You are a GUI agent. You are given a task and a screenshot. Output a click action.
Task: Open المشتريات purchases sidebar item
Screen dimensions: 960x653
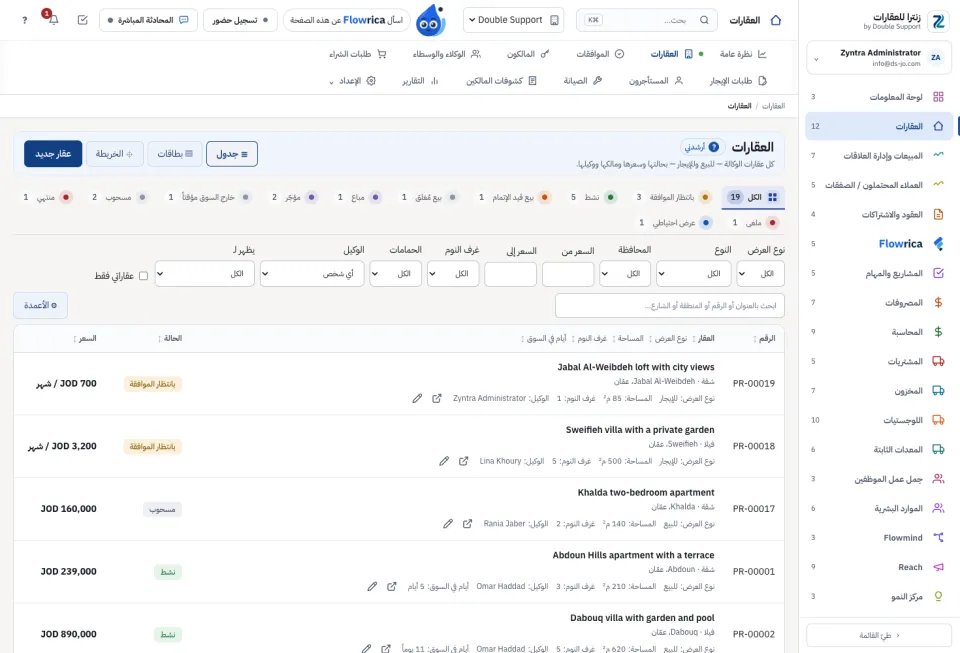pos(879,361)
